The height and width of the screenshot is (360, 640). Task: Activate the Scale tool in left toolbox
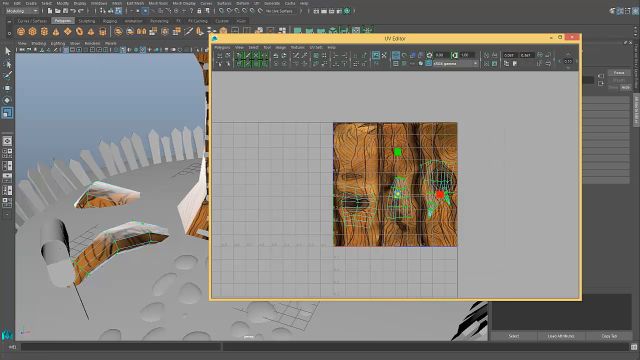coord(7,113)
